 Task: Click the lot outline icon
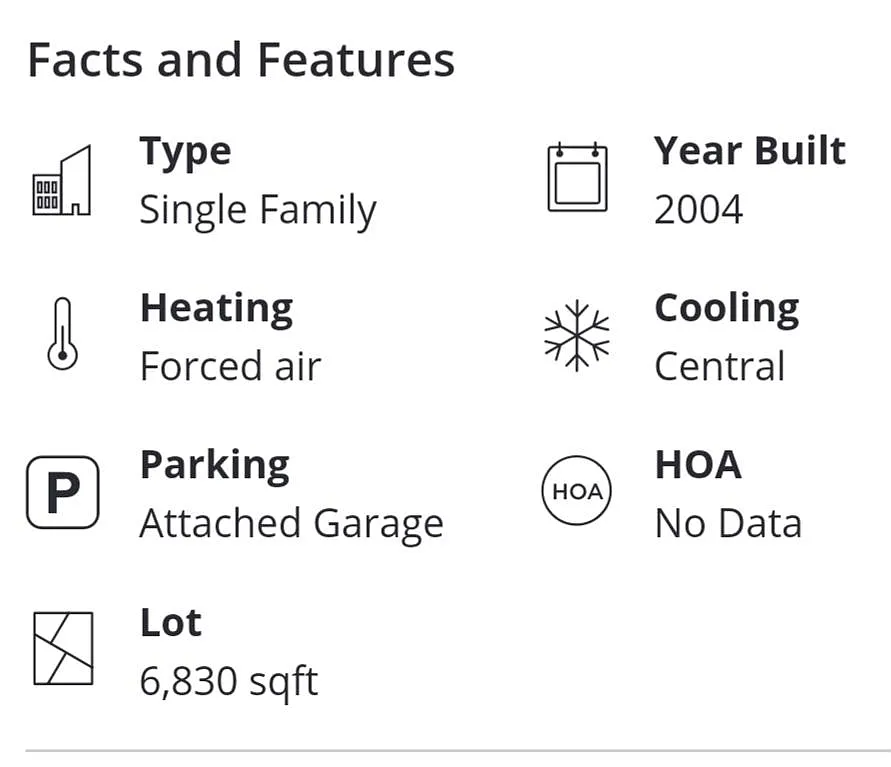pyautogui.click(x=62, y=648)
